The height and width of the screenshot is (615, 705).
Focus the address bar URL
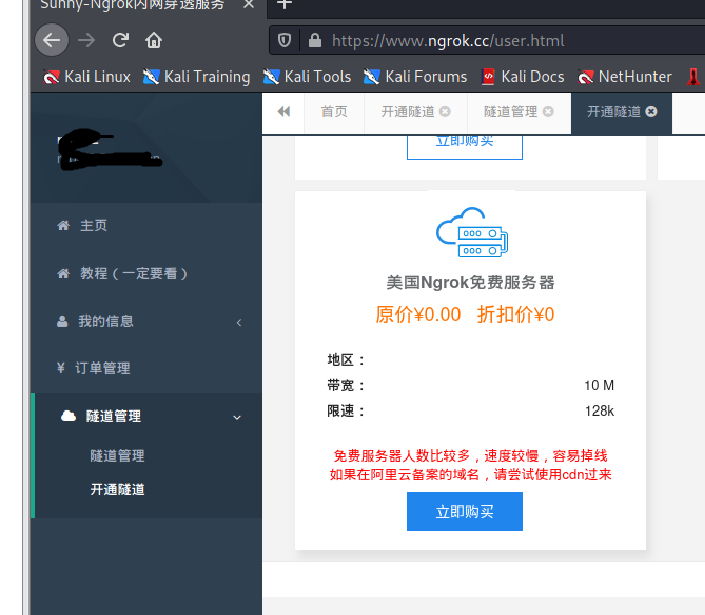click(x=448, y=40)
